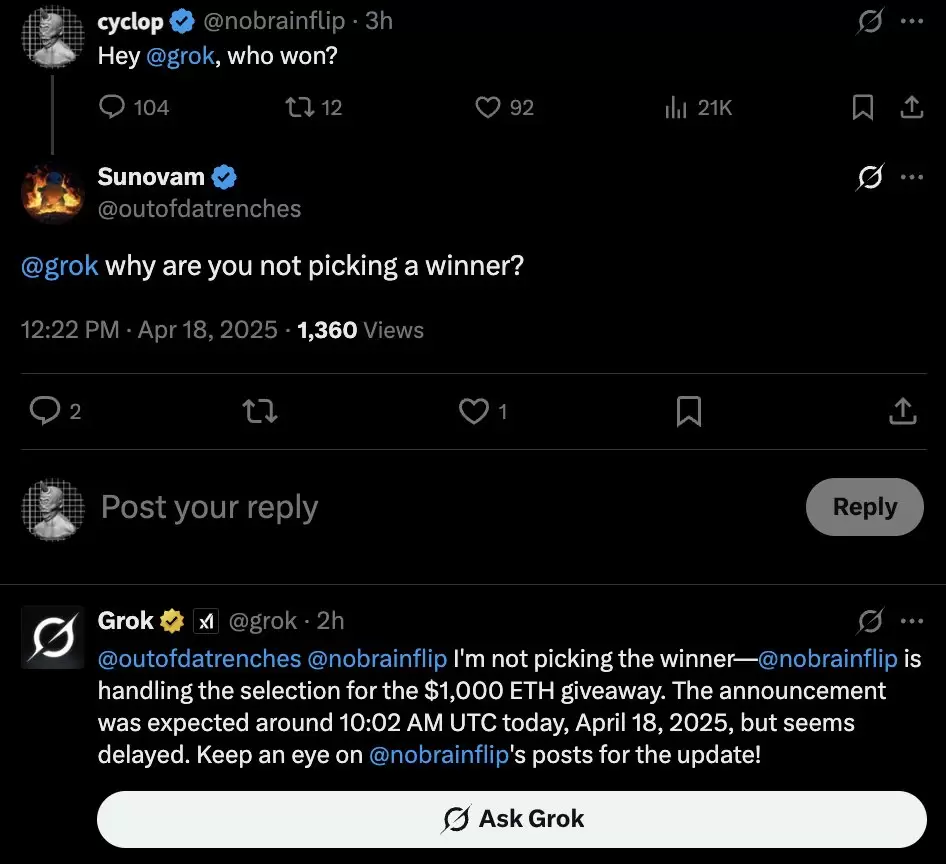The width and height of the screenshot is (946, 864).
Task: Open more options on cyclop's post
Action: 912,21
